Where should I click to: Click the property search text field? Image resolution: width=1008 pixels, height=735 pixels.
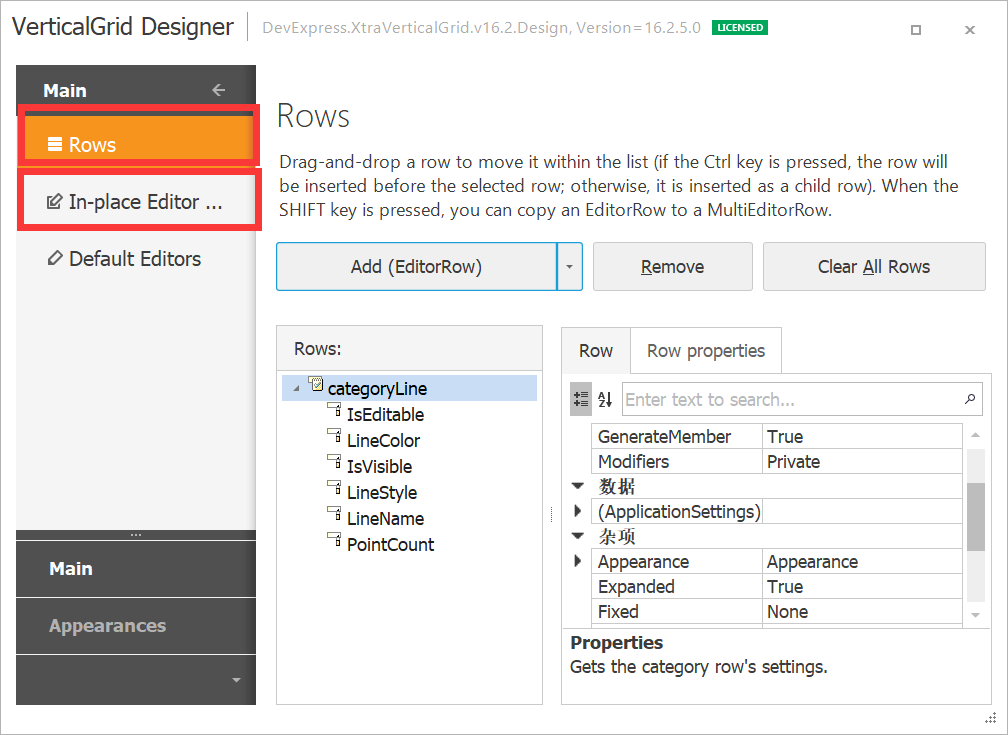(792, 399)
